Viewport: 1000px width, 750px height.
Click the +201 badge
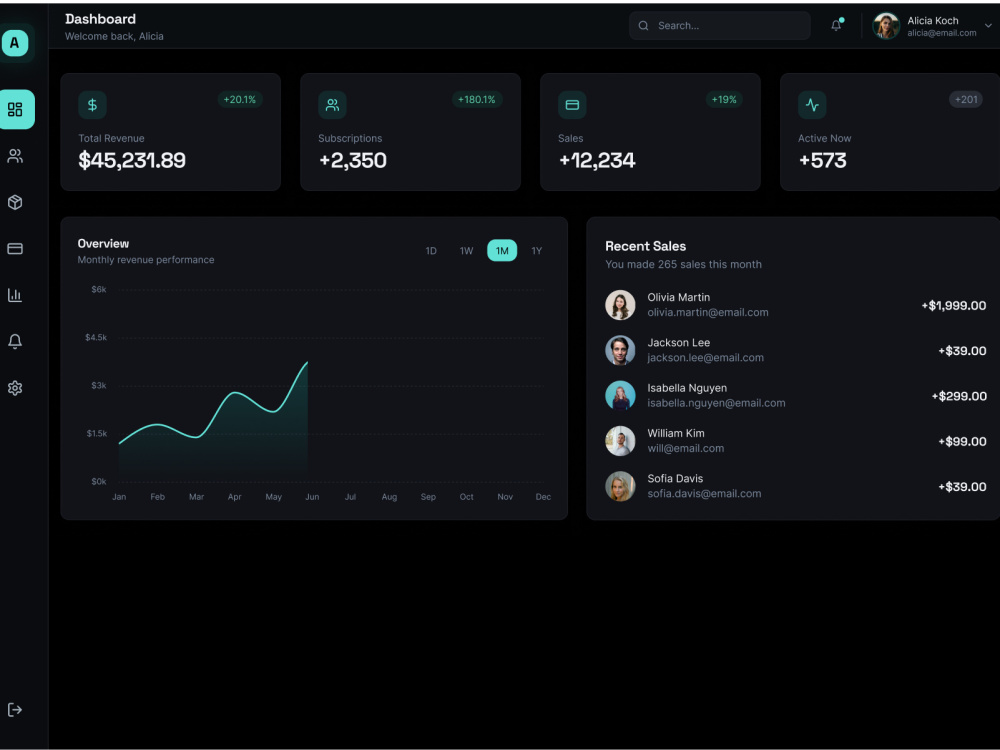click(966, 99)
